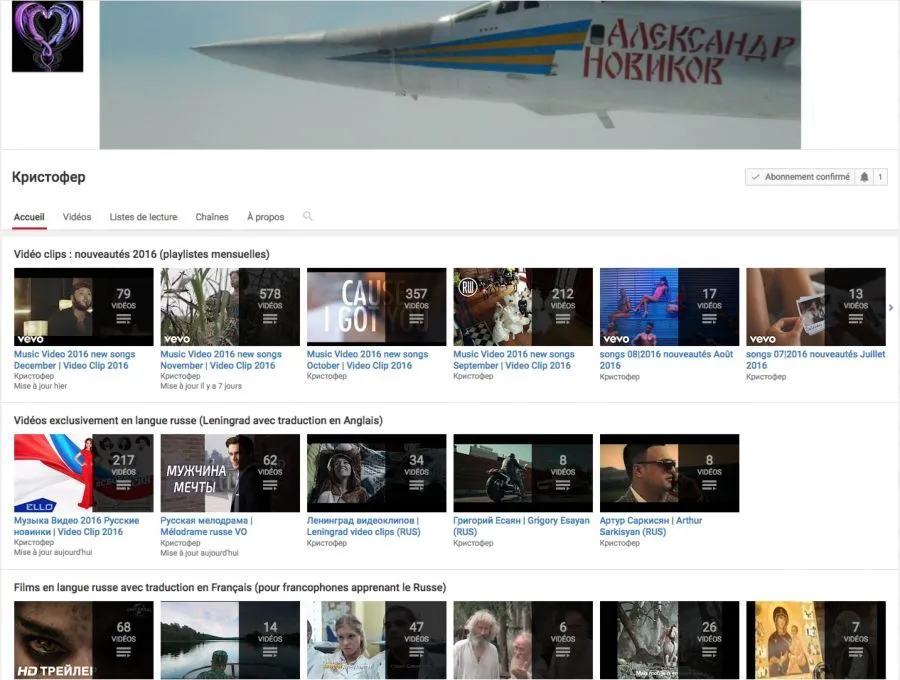The image size is (900, 680).
Task: Open the Кристофер channel avatar image
Action: click(47, 37)
